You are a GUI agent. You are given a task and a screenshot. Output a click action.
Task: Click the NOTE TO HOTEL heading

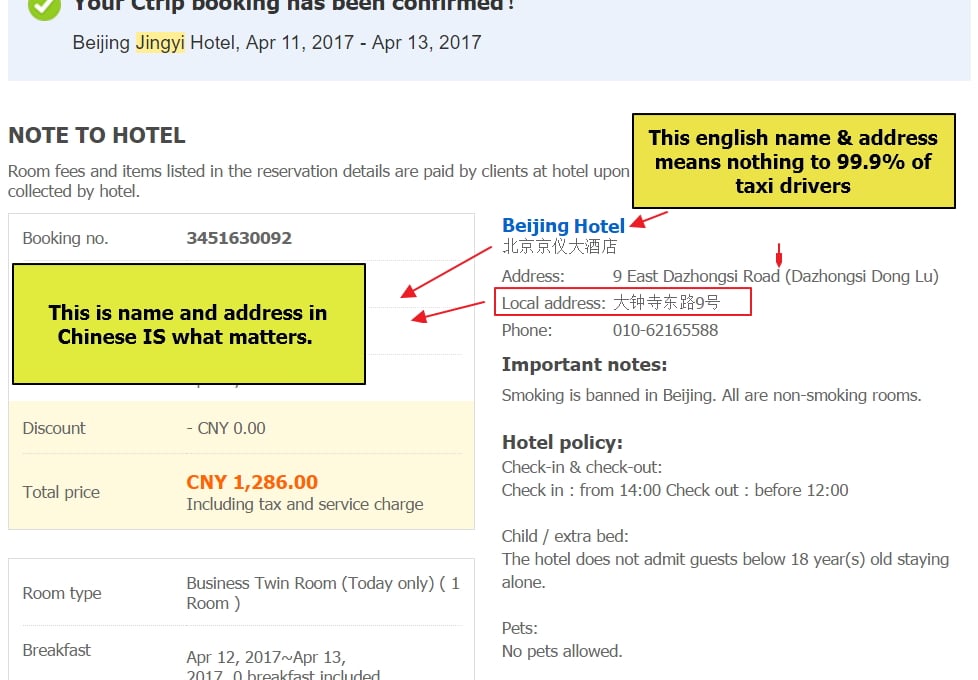click(97, 135)
